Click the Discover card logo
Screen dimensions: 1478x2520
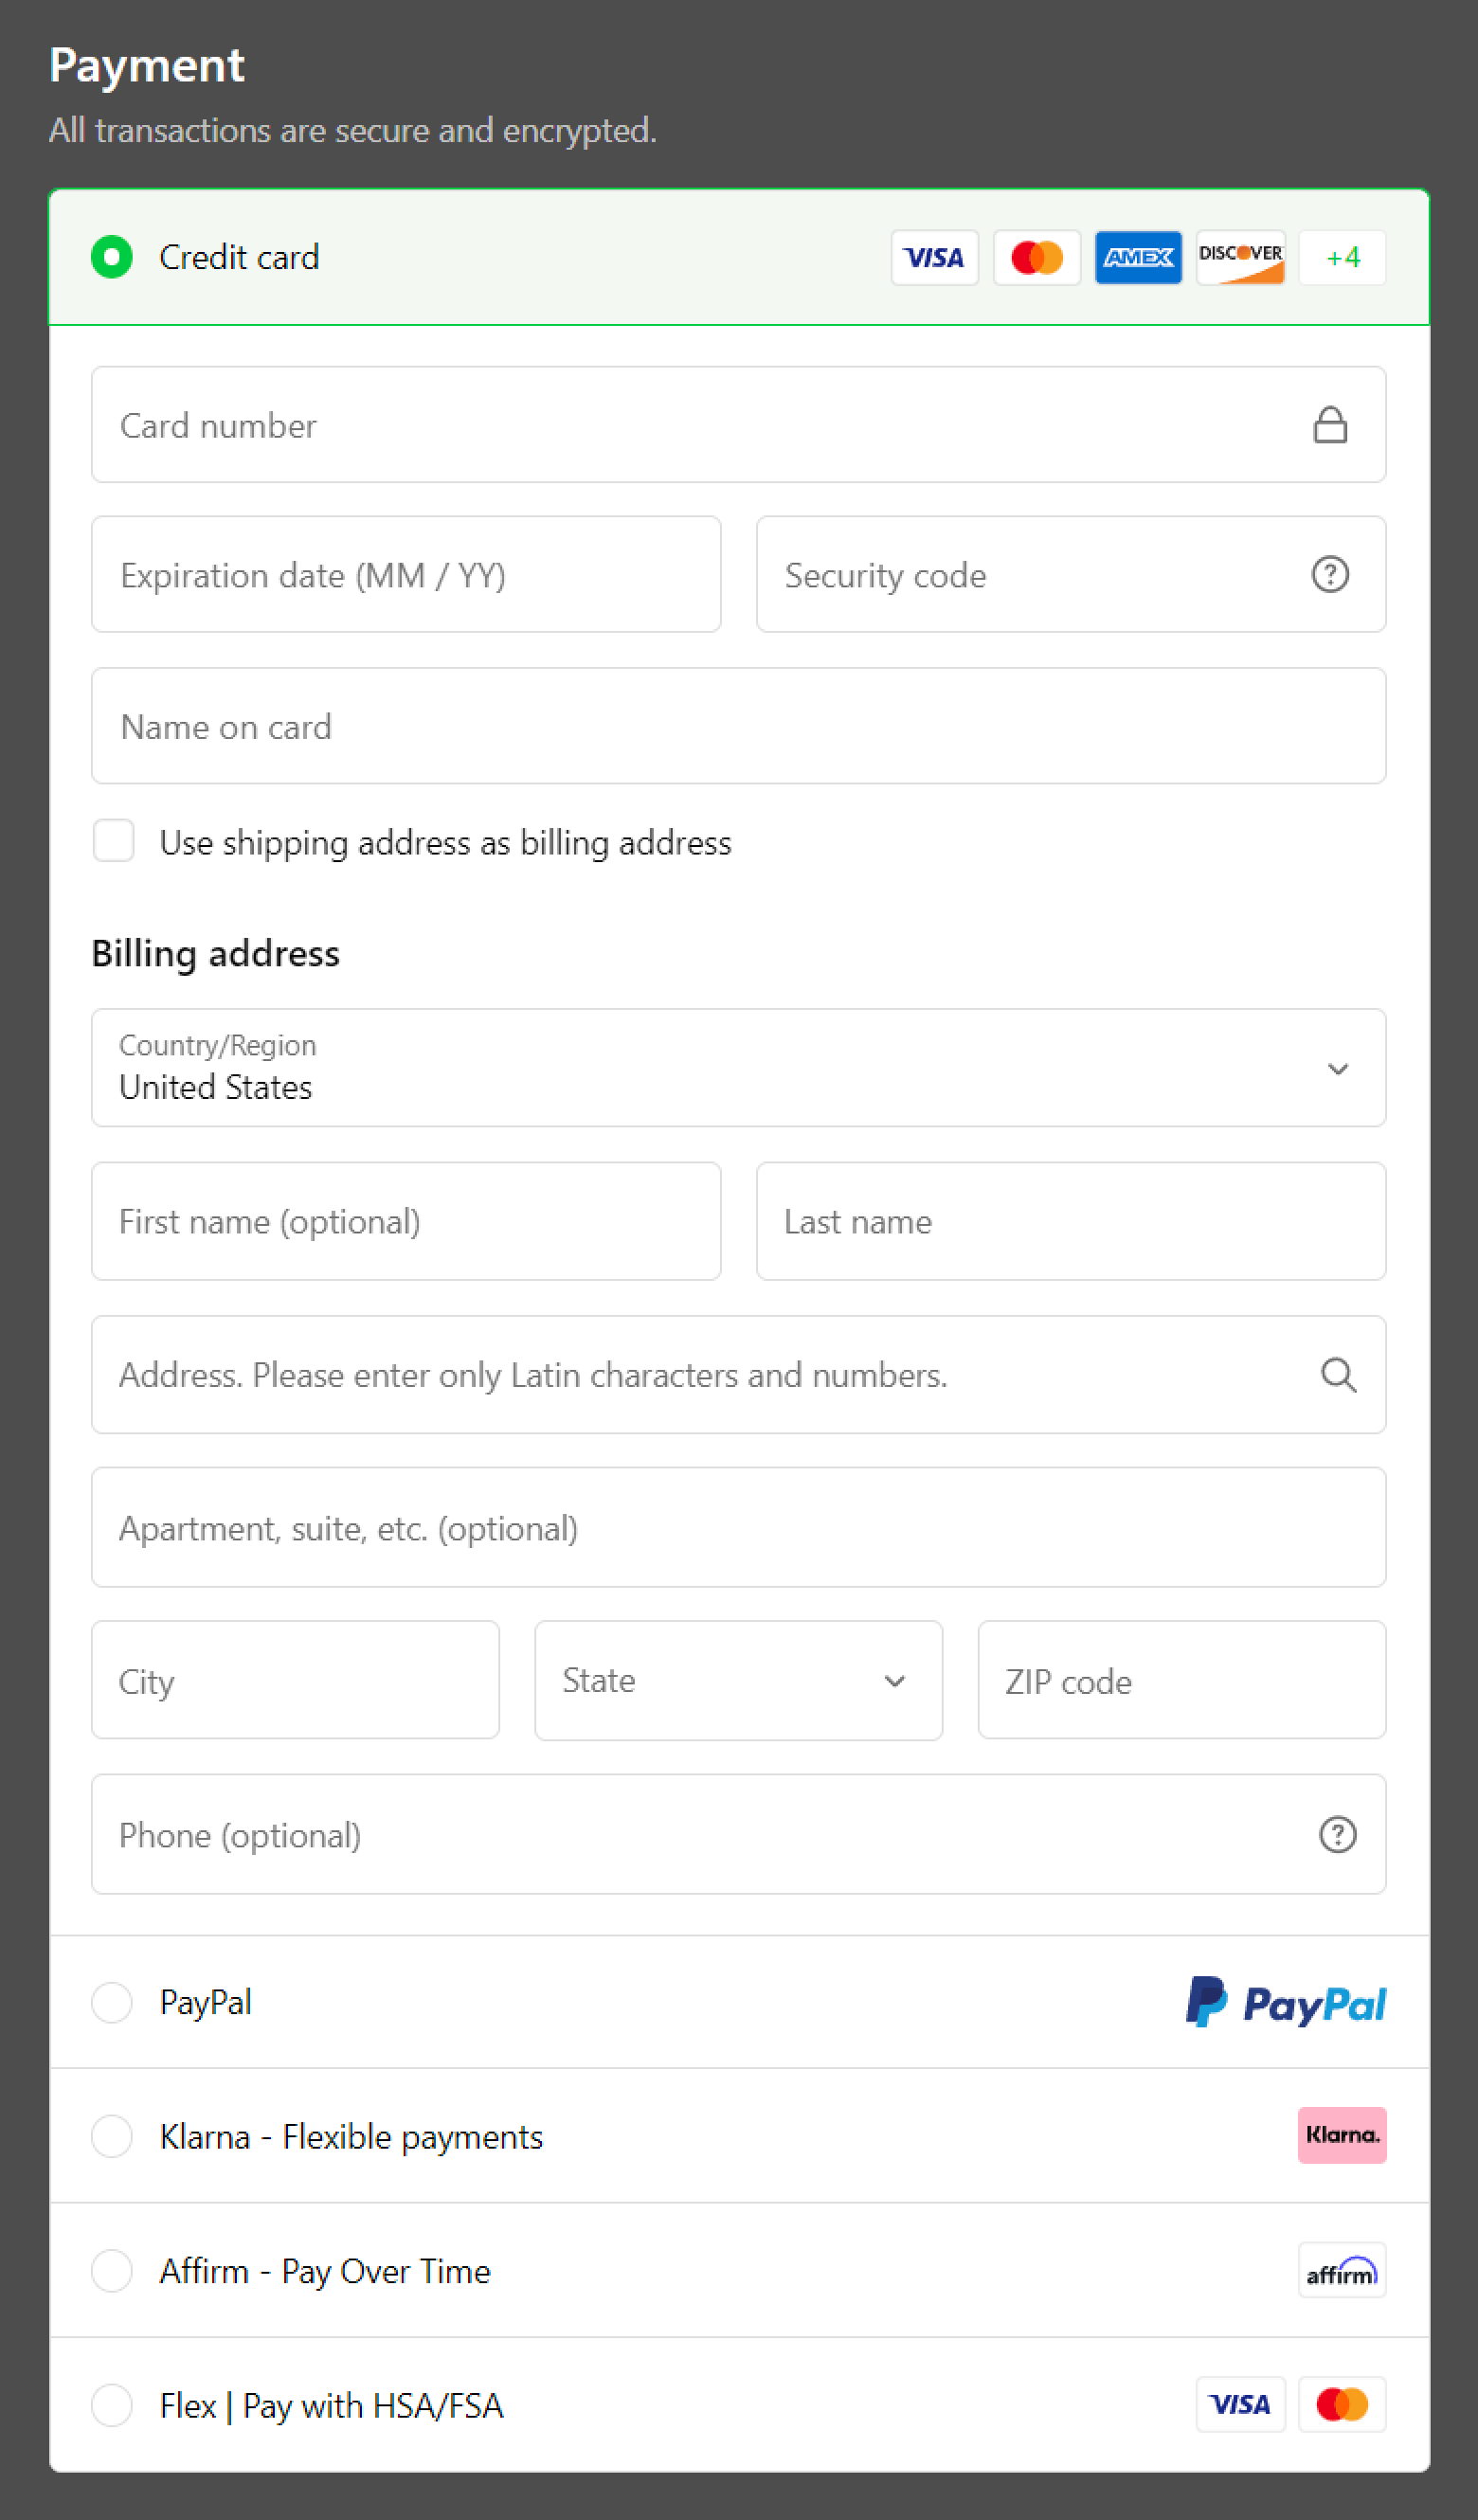(x=1240, y=257)
